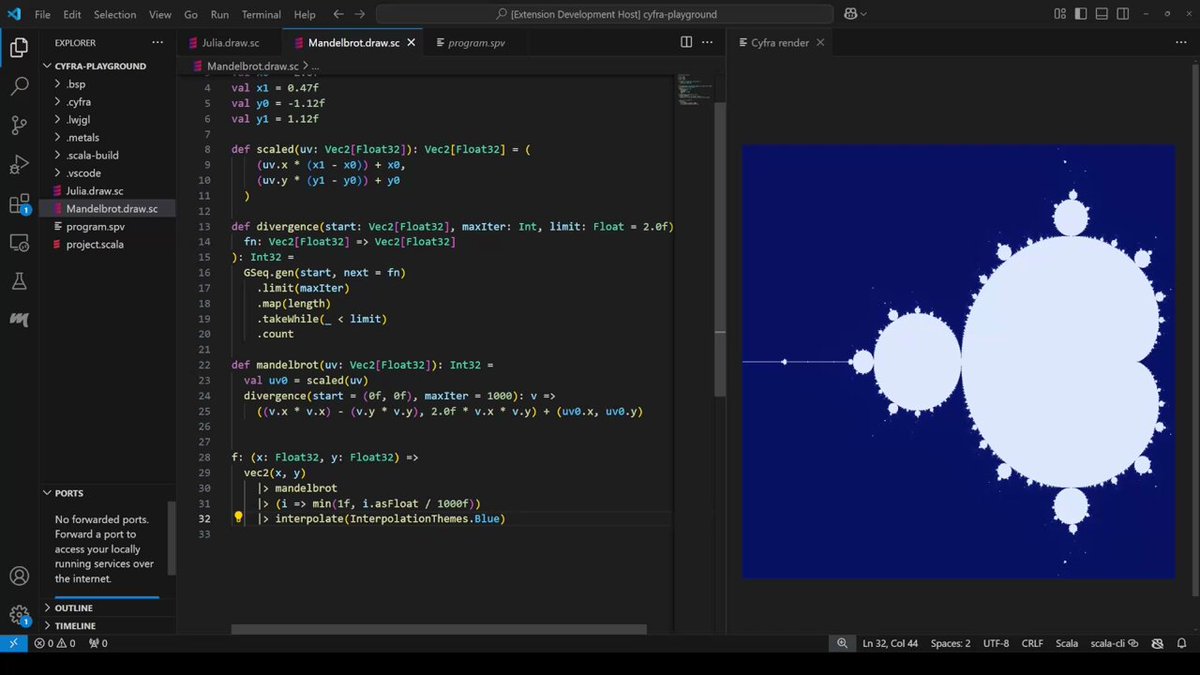
Task: Expand the TIMELINE section
Action: (x=75, y=626)
